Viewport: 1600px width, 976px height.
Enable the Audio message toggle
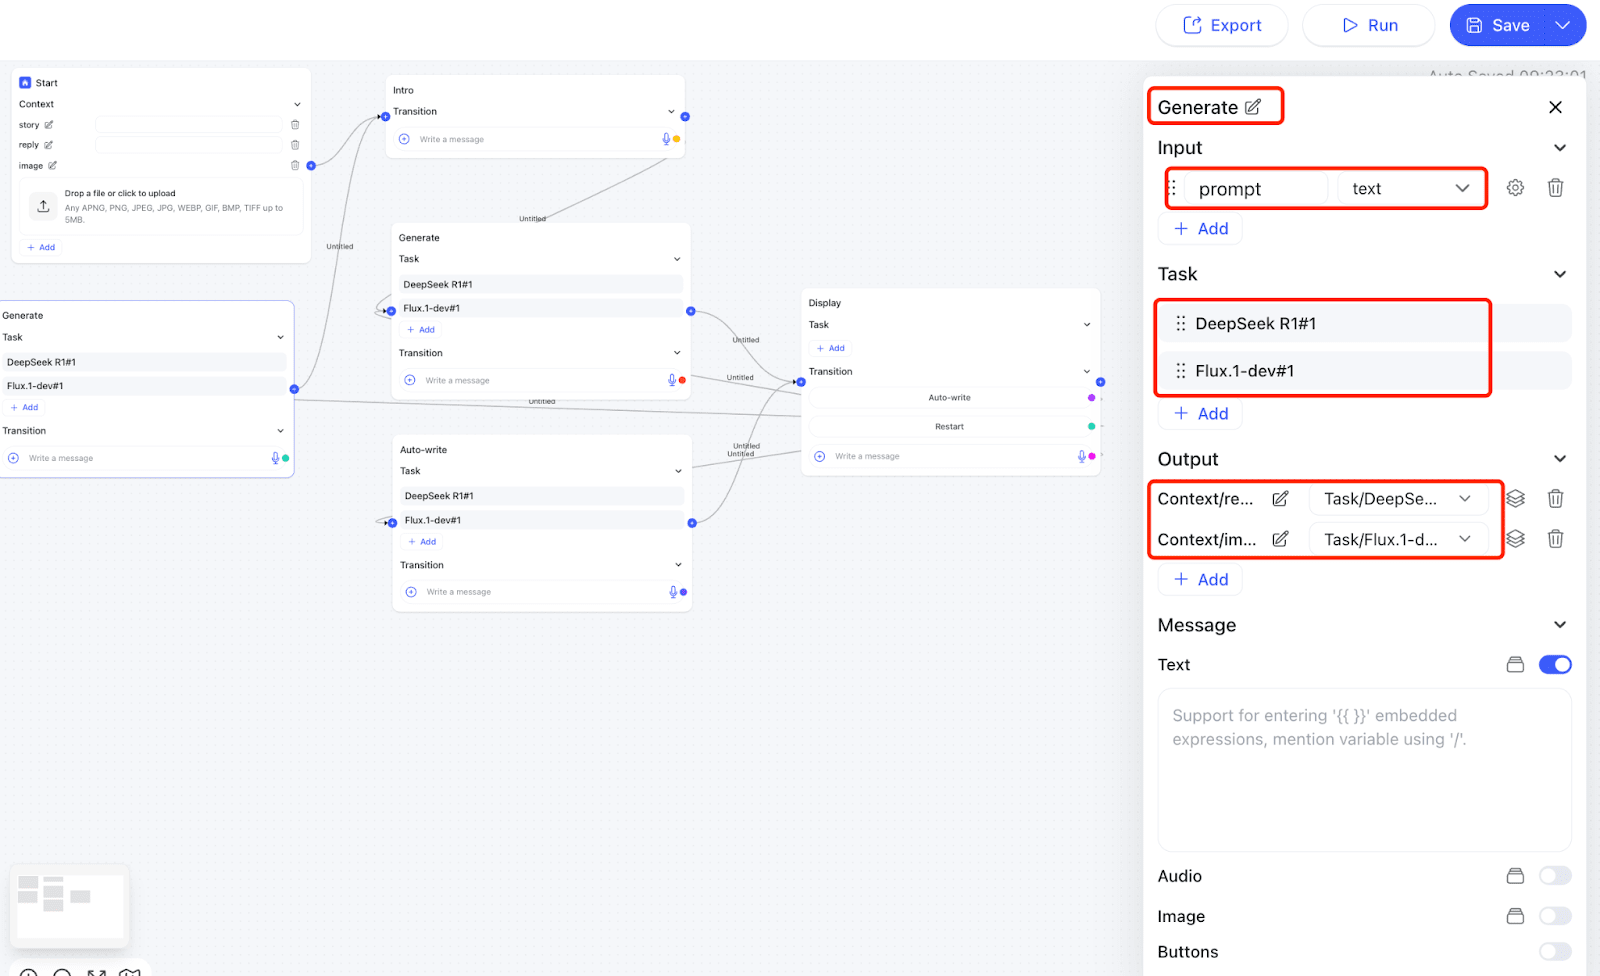(x=1555, y=876)
